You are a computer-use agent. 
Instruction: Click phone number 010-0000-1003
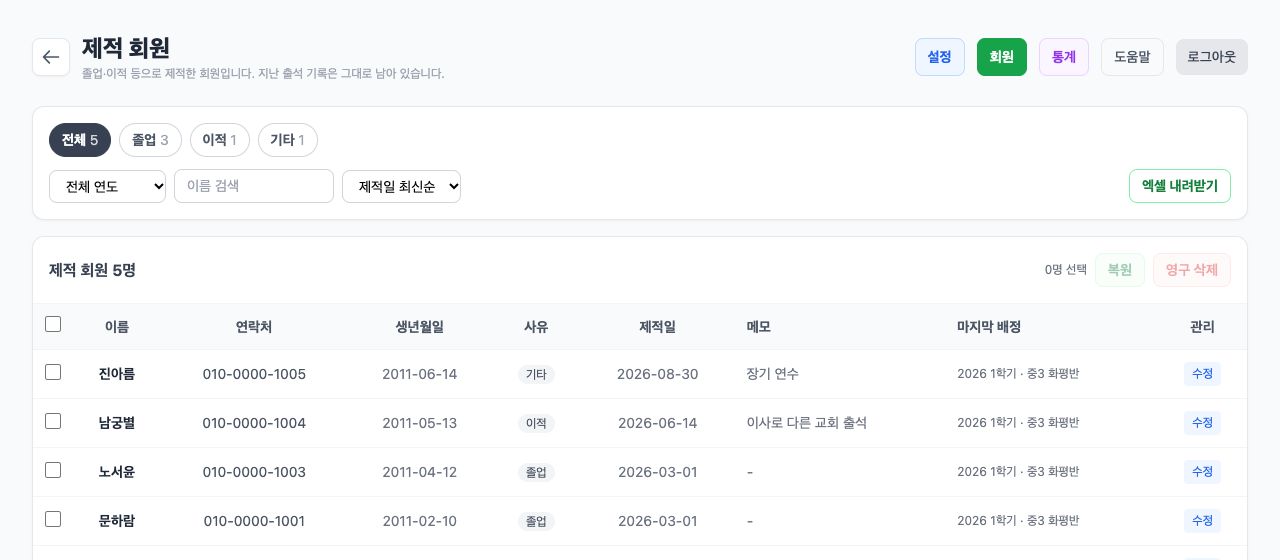pyautogui.click(x=254, y=472)
